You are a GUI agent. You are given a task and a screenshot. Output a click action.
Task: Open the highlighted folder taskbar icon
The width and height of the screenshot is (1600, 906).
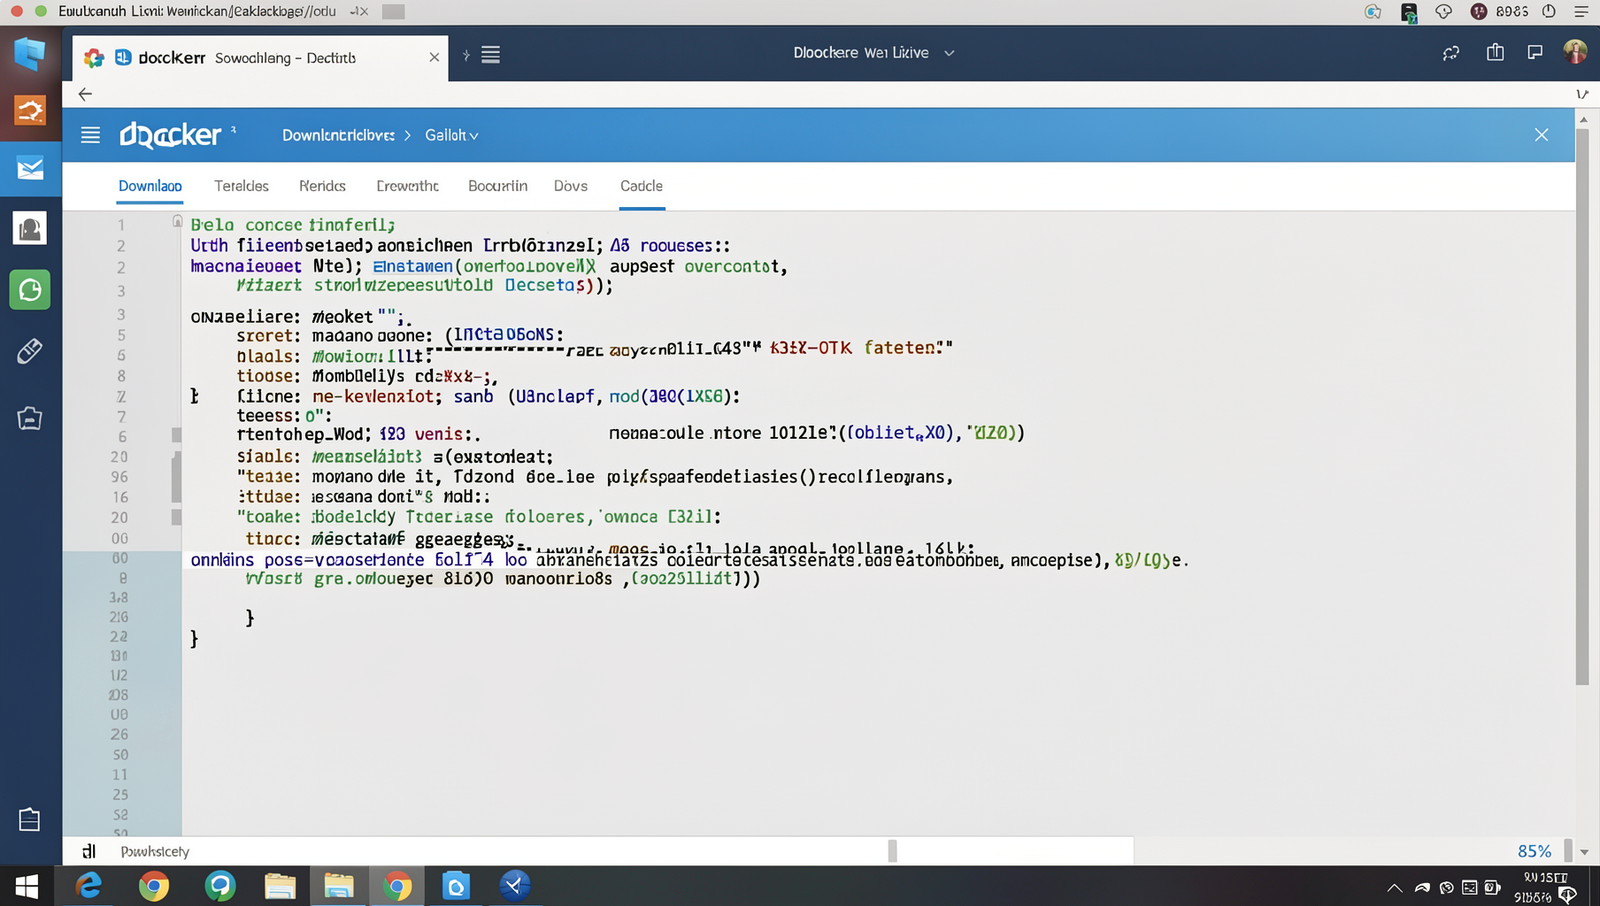pos(339,886)
